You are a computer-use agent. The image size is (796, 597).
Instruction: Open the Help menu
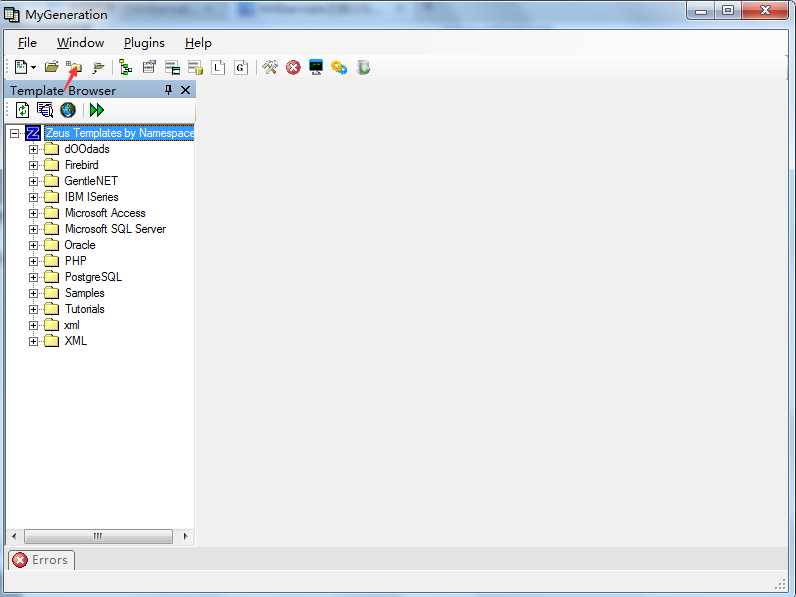coord(198,43)
